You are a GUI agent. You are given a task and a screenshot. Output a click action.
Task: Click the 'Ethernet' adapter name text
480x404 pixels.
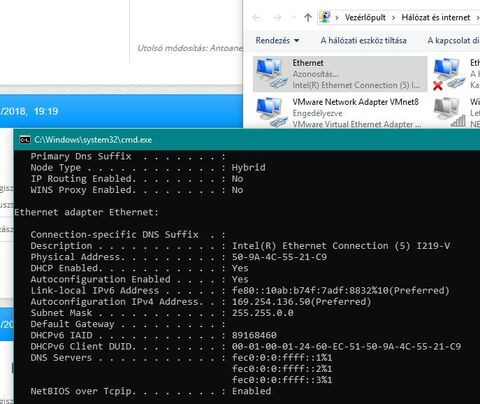pyautogui.click(x=308, y=63)
